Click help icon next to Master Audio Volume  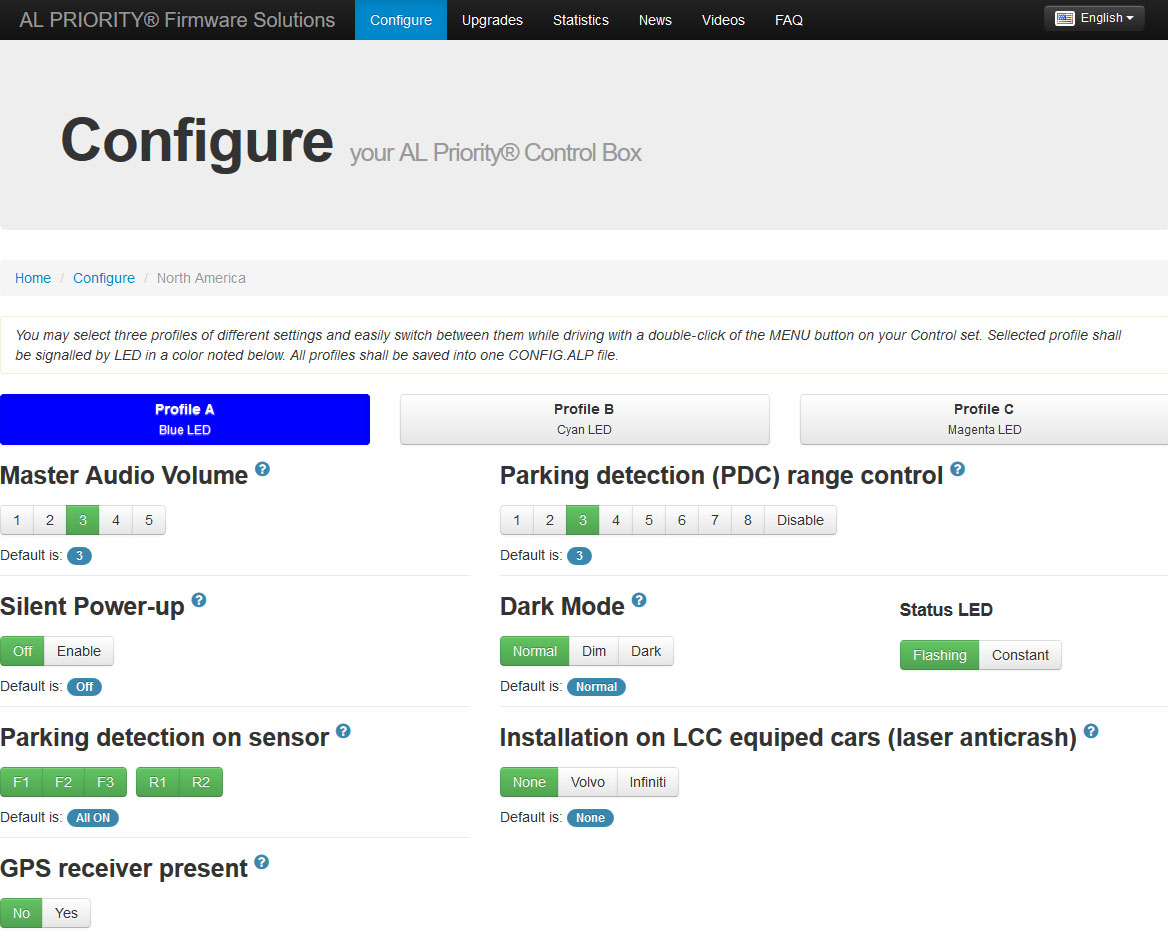[262, 469]
